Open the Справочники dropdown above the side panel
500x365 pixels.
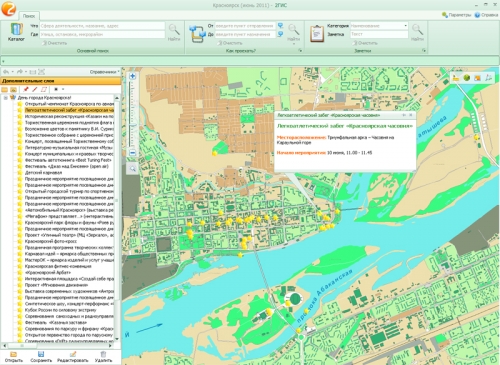[x=104, y=72]
